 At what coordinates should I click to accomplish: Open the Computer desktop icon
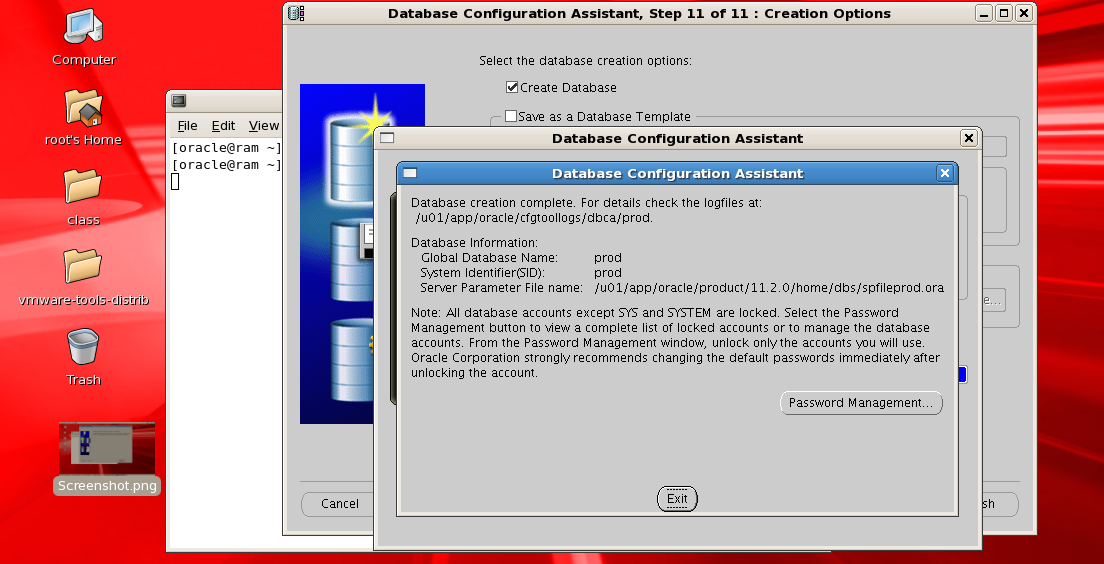tap(84, 28)
